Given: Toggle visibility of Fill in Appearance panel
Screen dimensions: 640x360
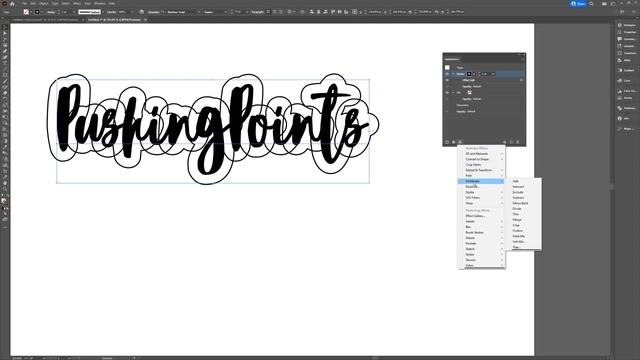Looking at the screenshot, I should (x=447, y=93).
